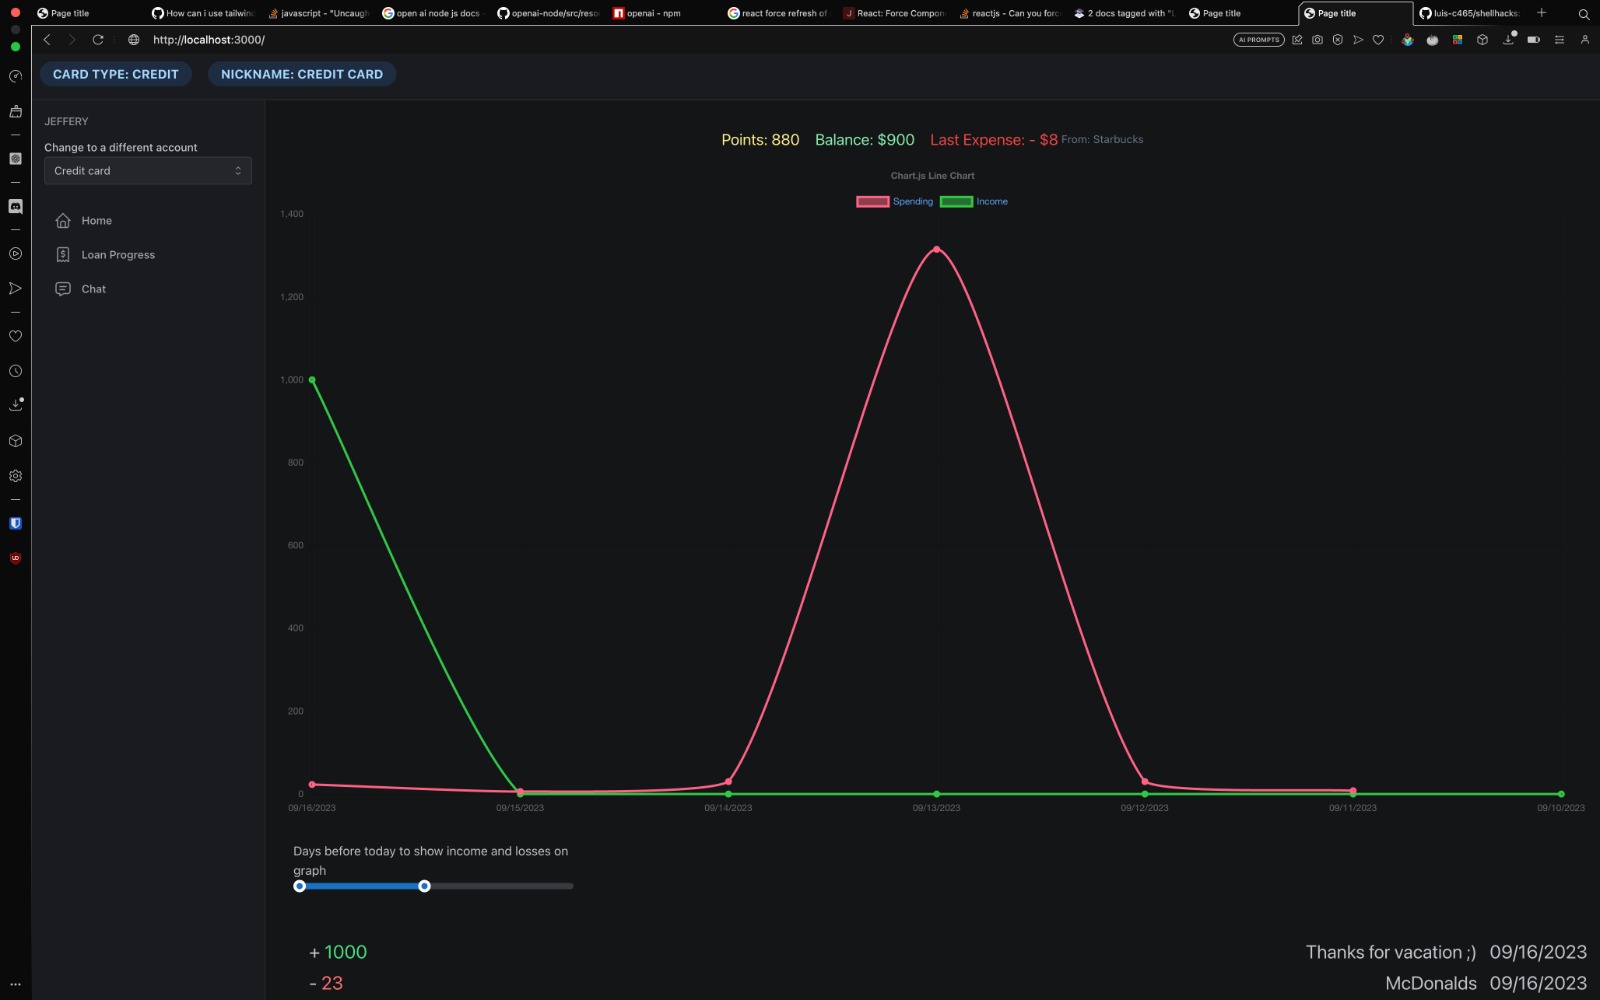Click the + 1000 transaction amount
1600x1000 pixels.
[338, 952]
